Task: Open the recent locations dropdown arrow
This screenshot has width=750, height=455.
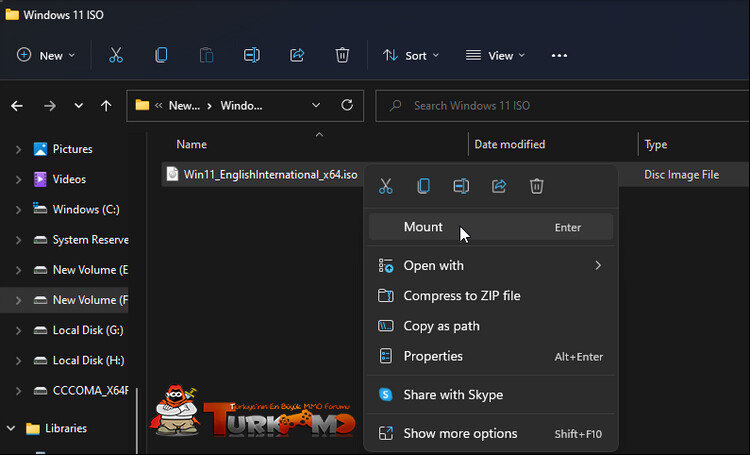Action: [x=78, y=106]
